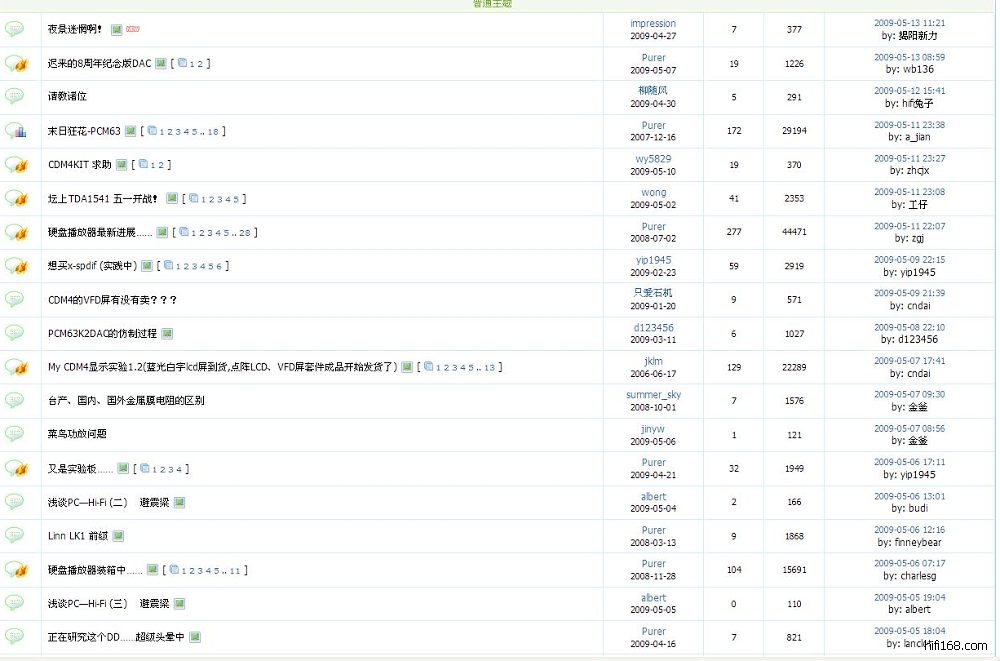Go to page 28 of 硬盘播放器最新进展
Viewport: 1000px width, 661px height.
245,233
